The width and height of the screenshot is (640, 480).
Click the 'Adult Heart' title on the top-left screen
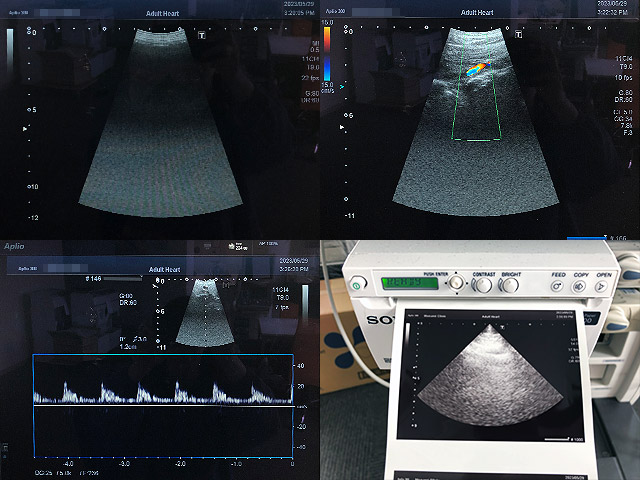click(162, 13)
